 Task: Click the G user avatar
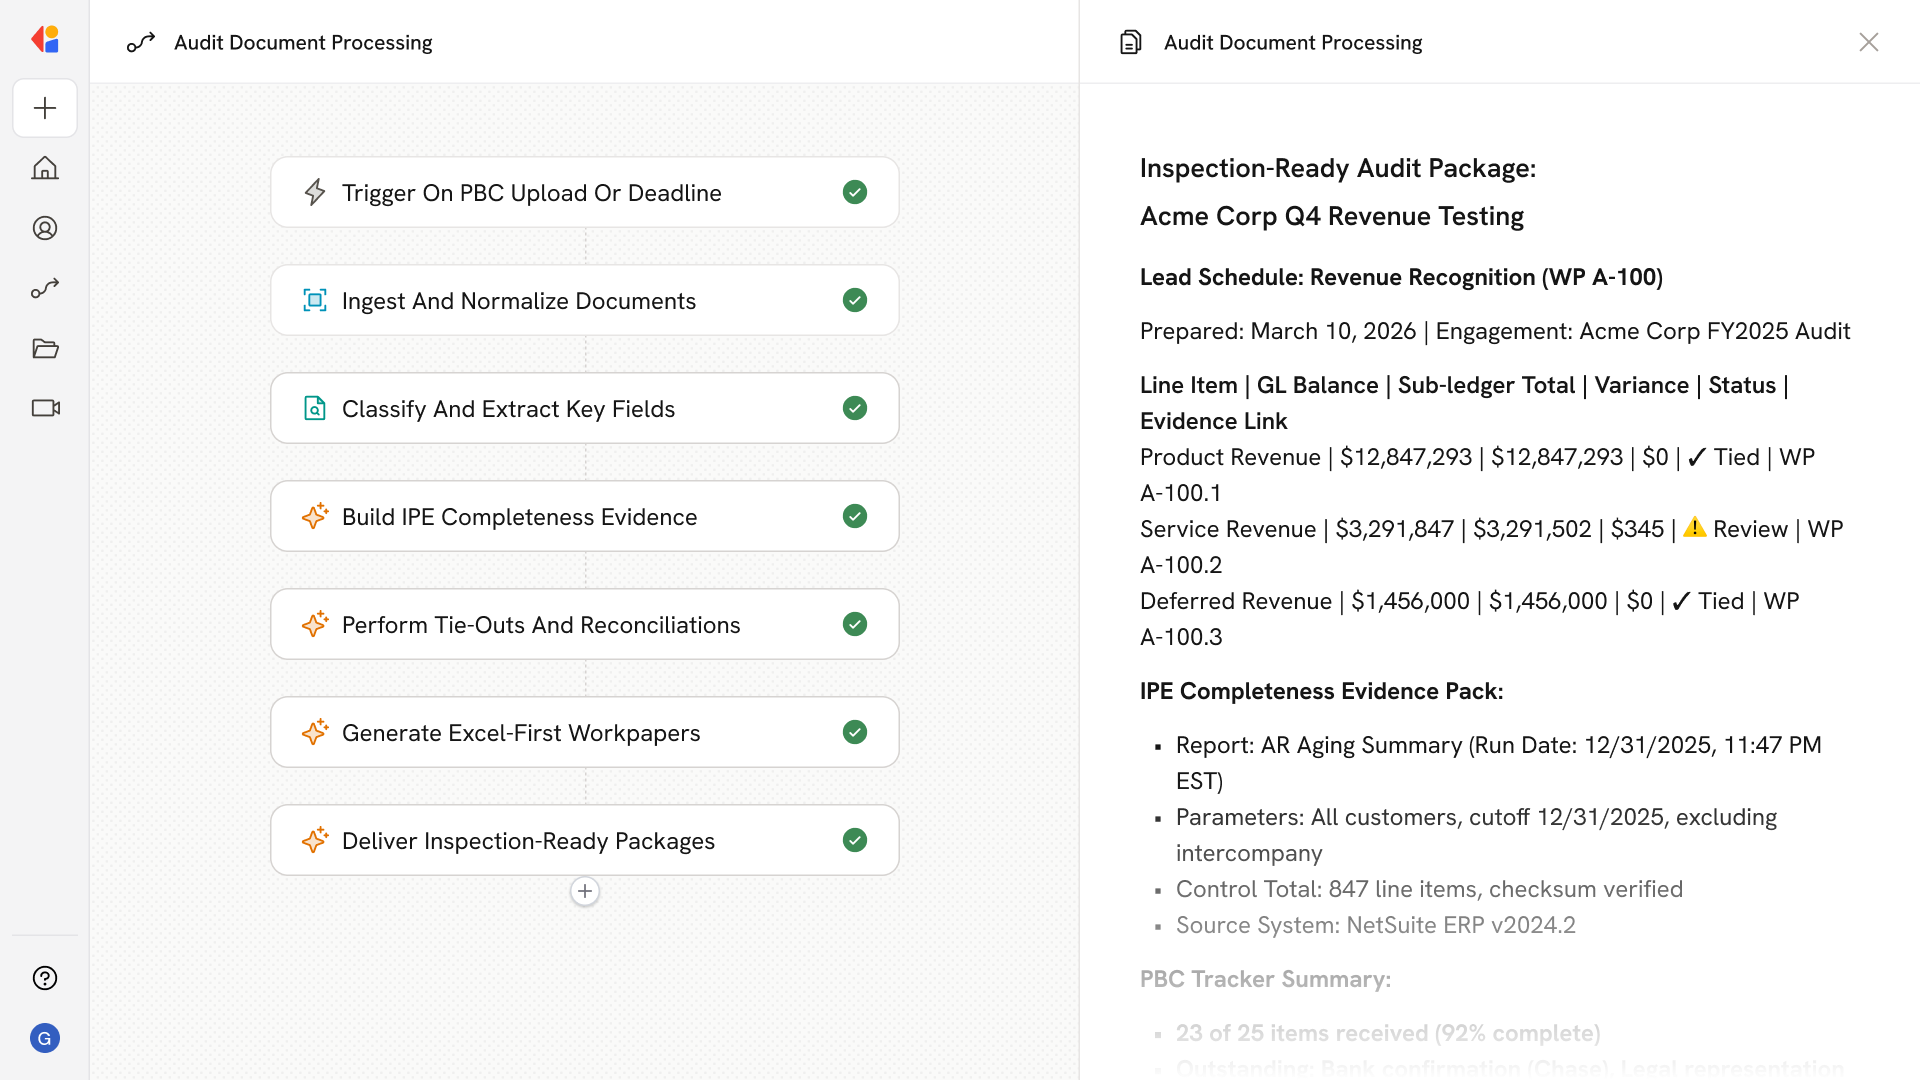[45, 1038]
